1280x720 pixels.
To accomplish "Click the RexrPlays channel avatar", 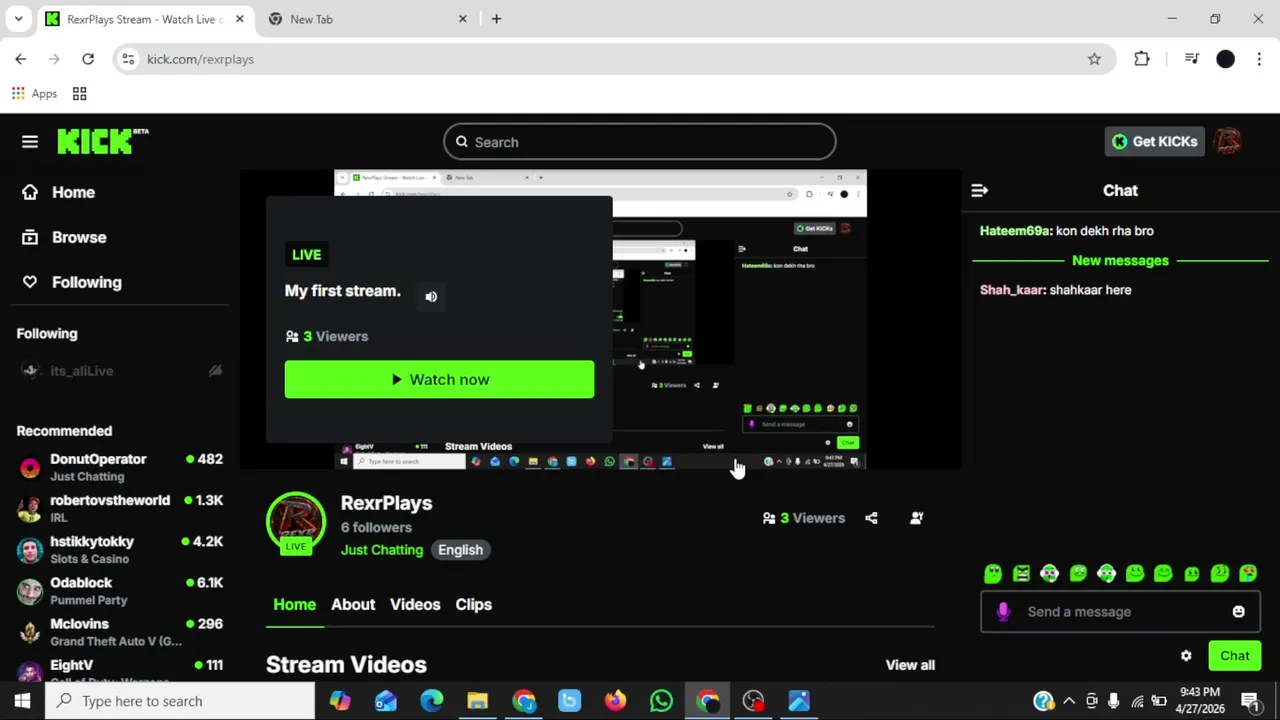I will coord(296,523).
